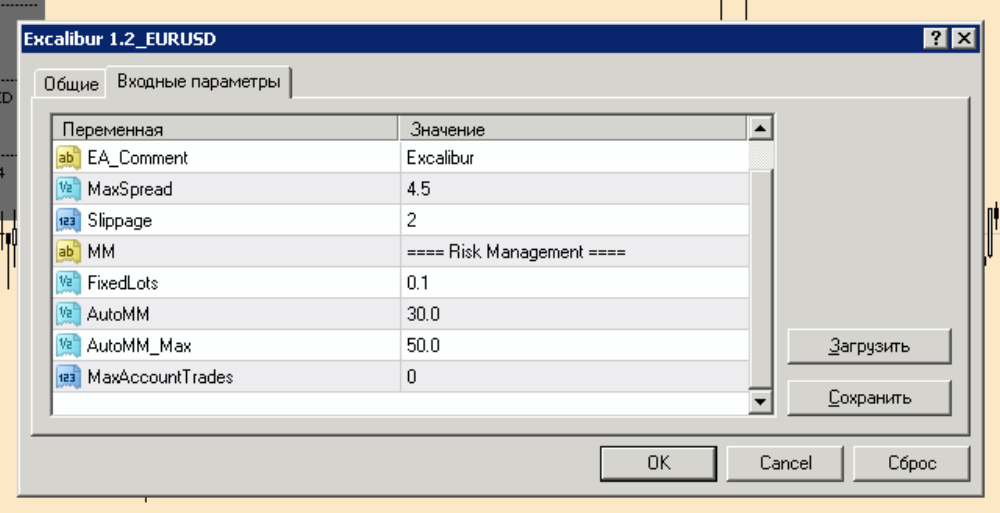Click the Slippage value 2
Viewport: 1000px width, 513px height.
point(575,220)
